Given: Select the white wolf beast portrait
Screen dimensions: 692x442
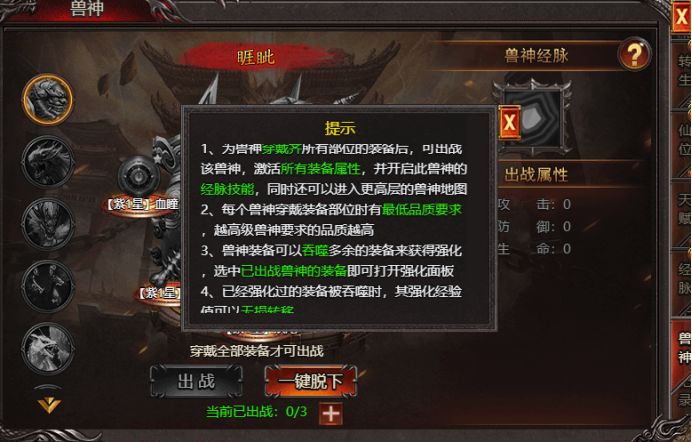Looking at the screenshot, I should 48,349.
